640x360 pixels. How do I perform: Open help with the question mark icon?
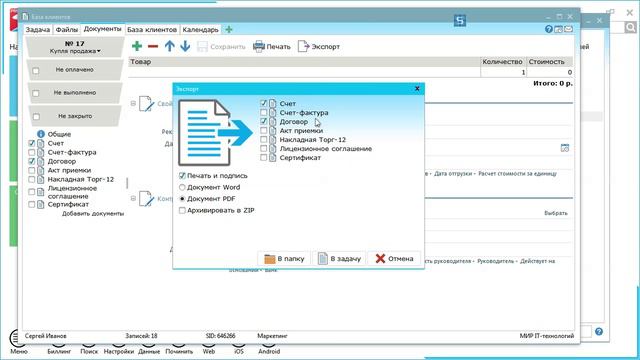(549, 29)
